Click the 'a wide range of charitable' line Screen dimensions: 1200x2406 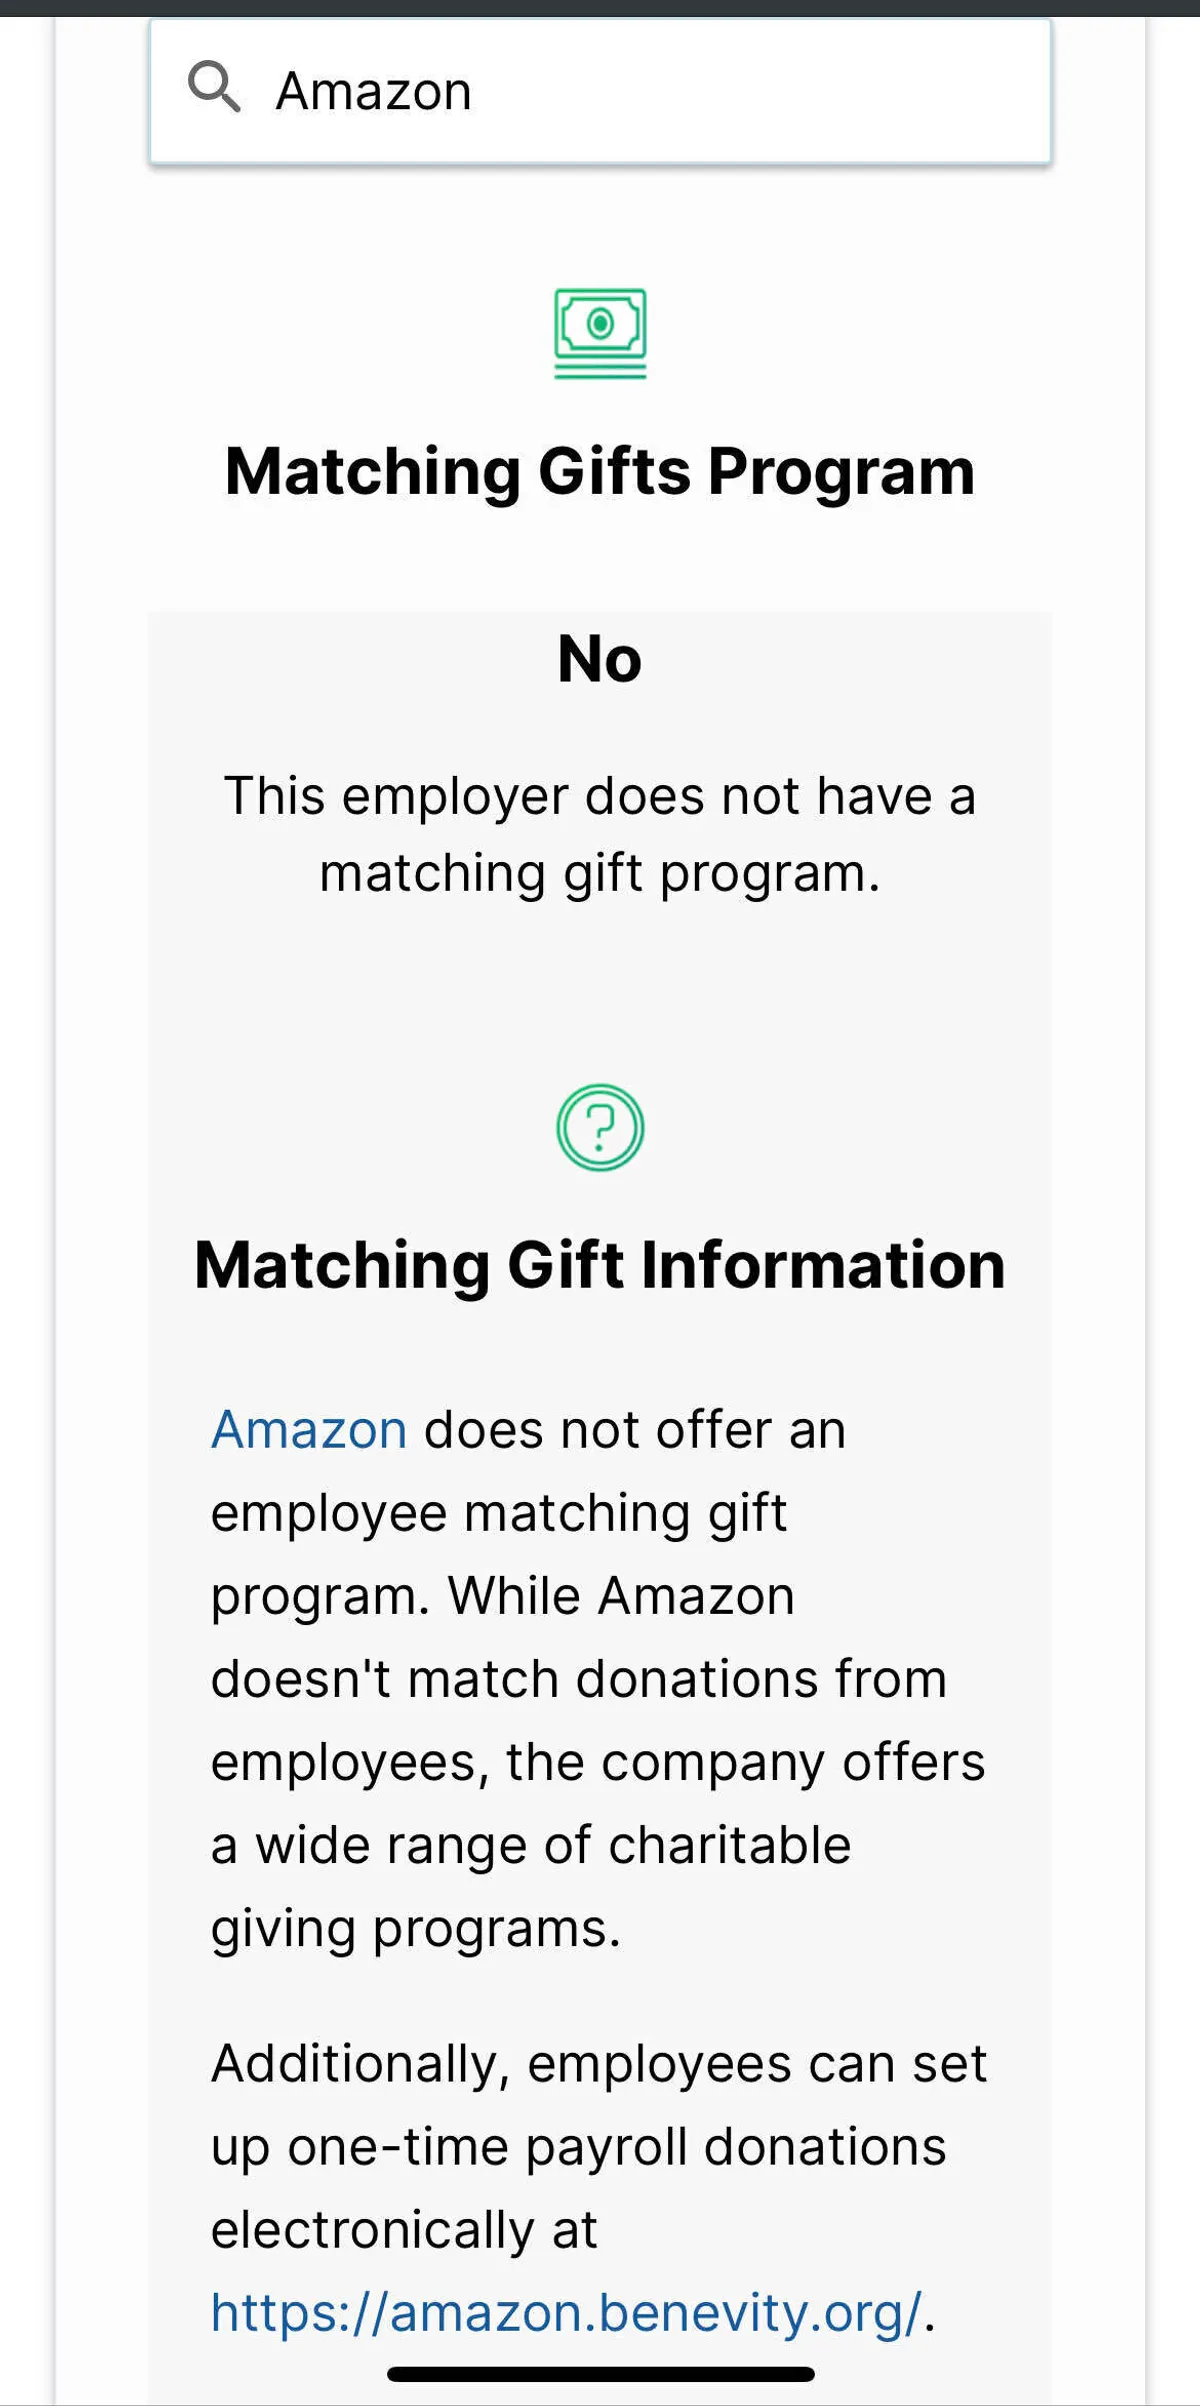tap(531, 1844)
